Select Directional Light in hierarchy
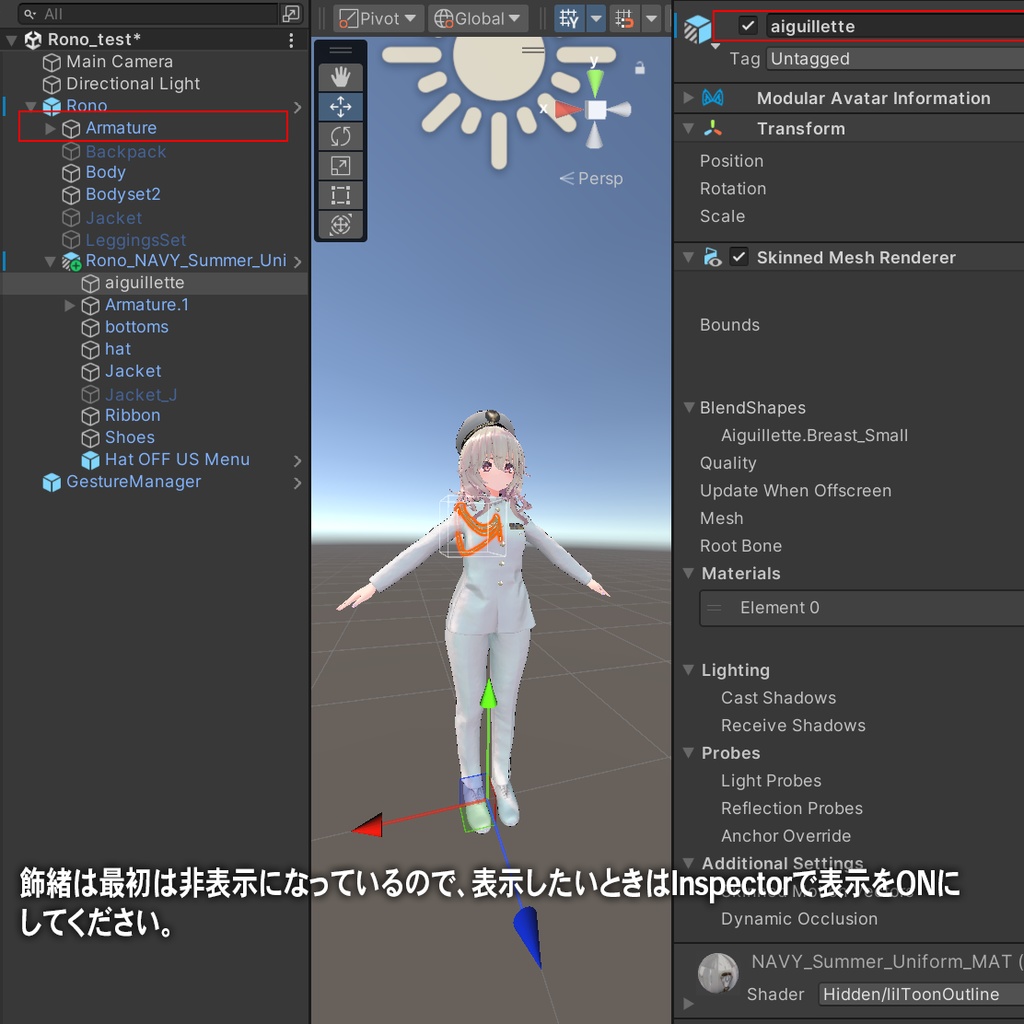 point(133,84)
